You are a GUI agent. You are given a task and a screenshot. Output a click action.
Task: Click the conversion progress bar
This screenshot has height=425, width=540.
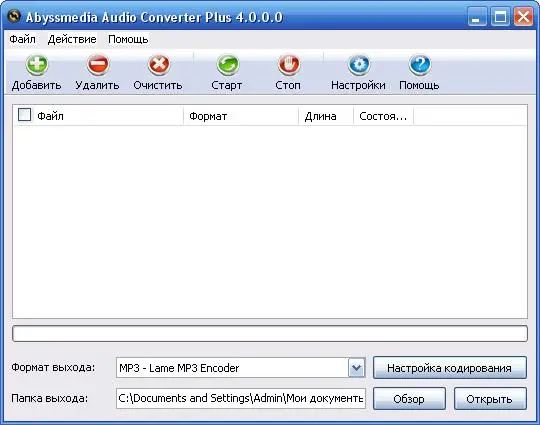(270, 333)
